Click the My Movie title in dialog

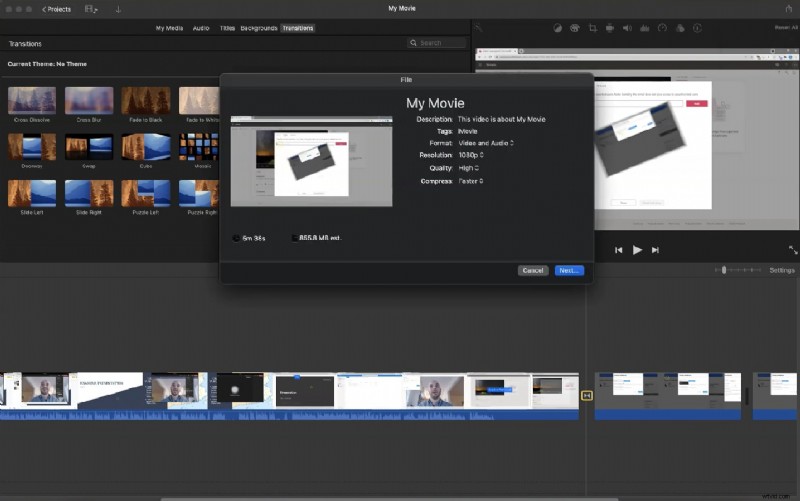[435, 104]
